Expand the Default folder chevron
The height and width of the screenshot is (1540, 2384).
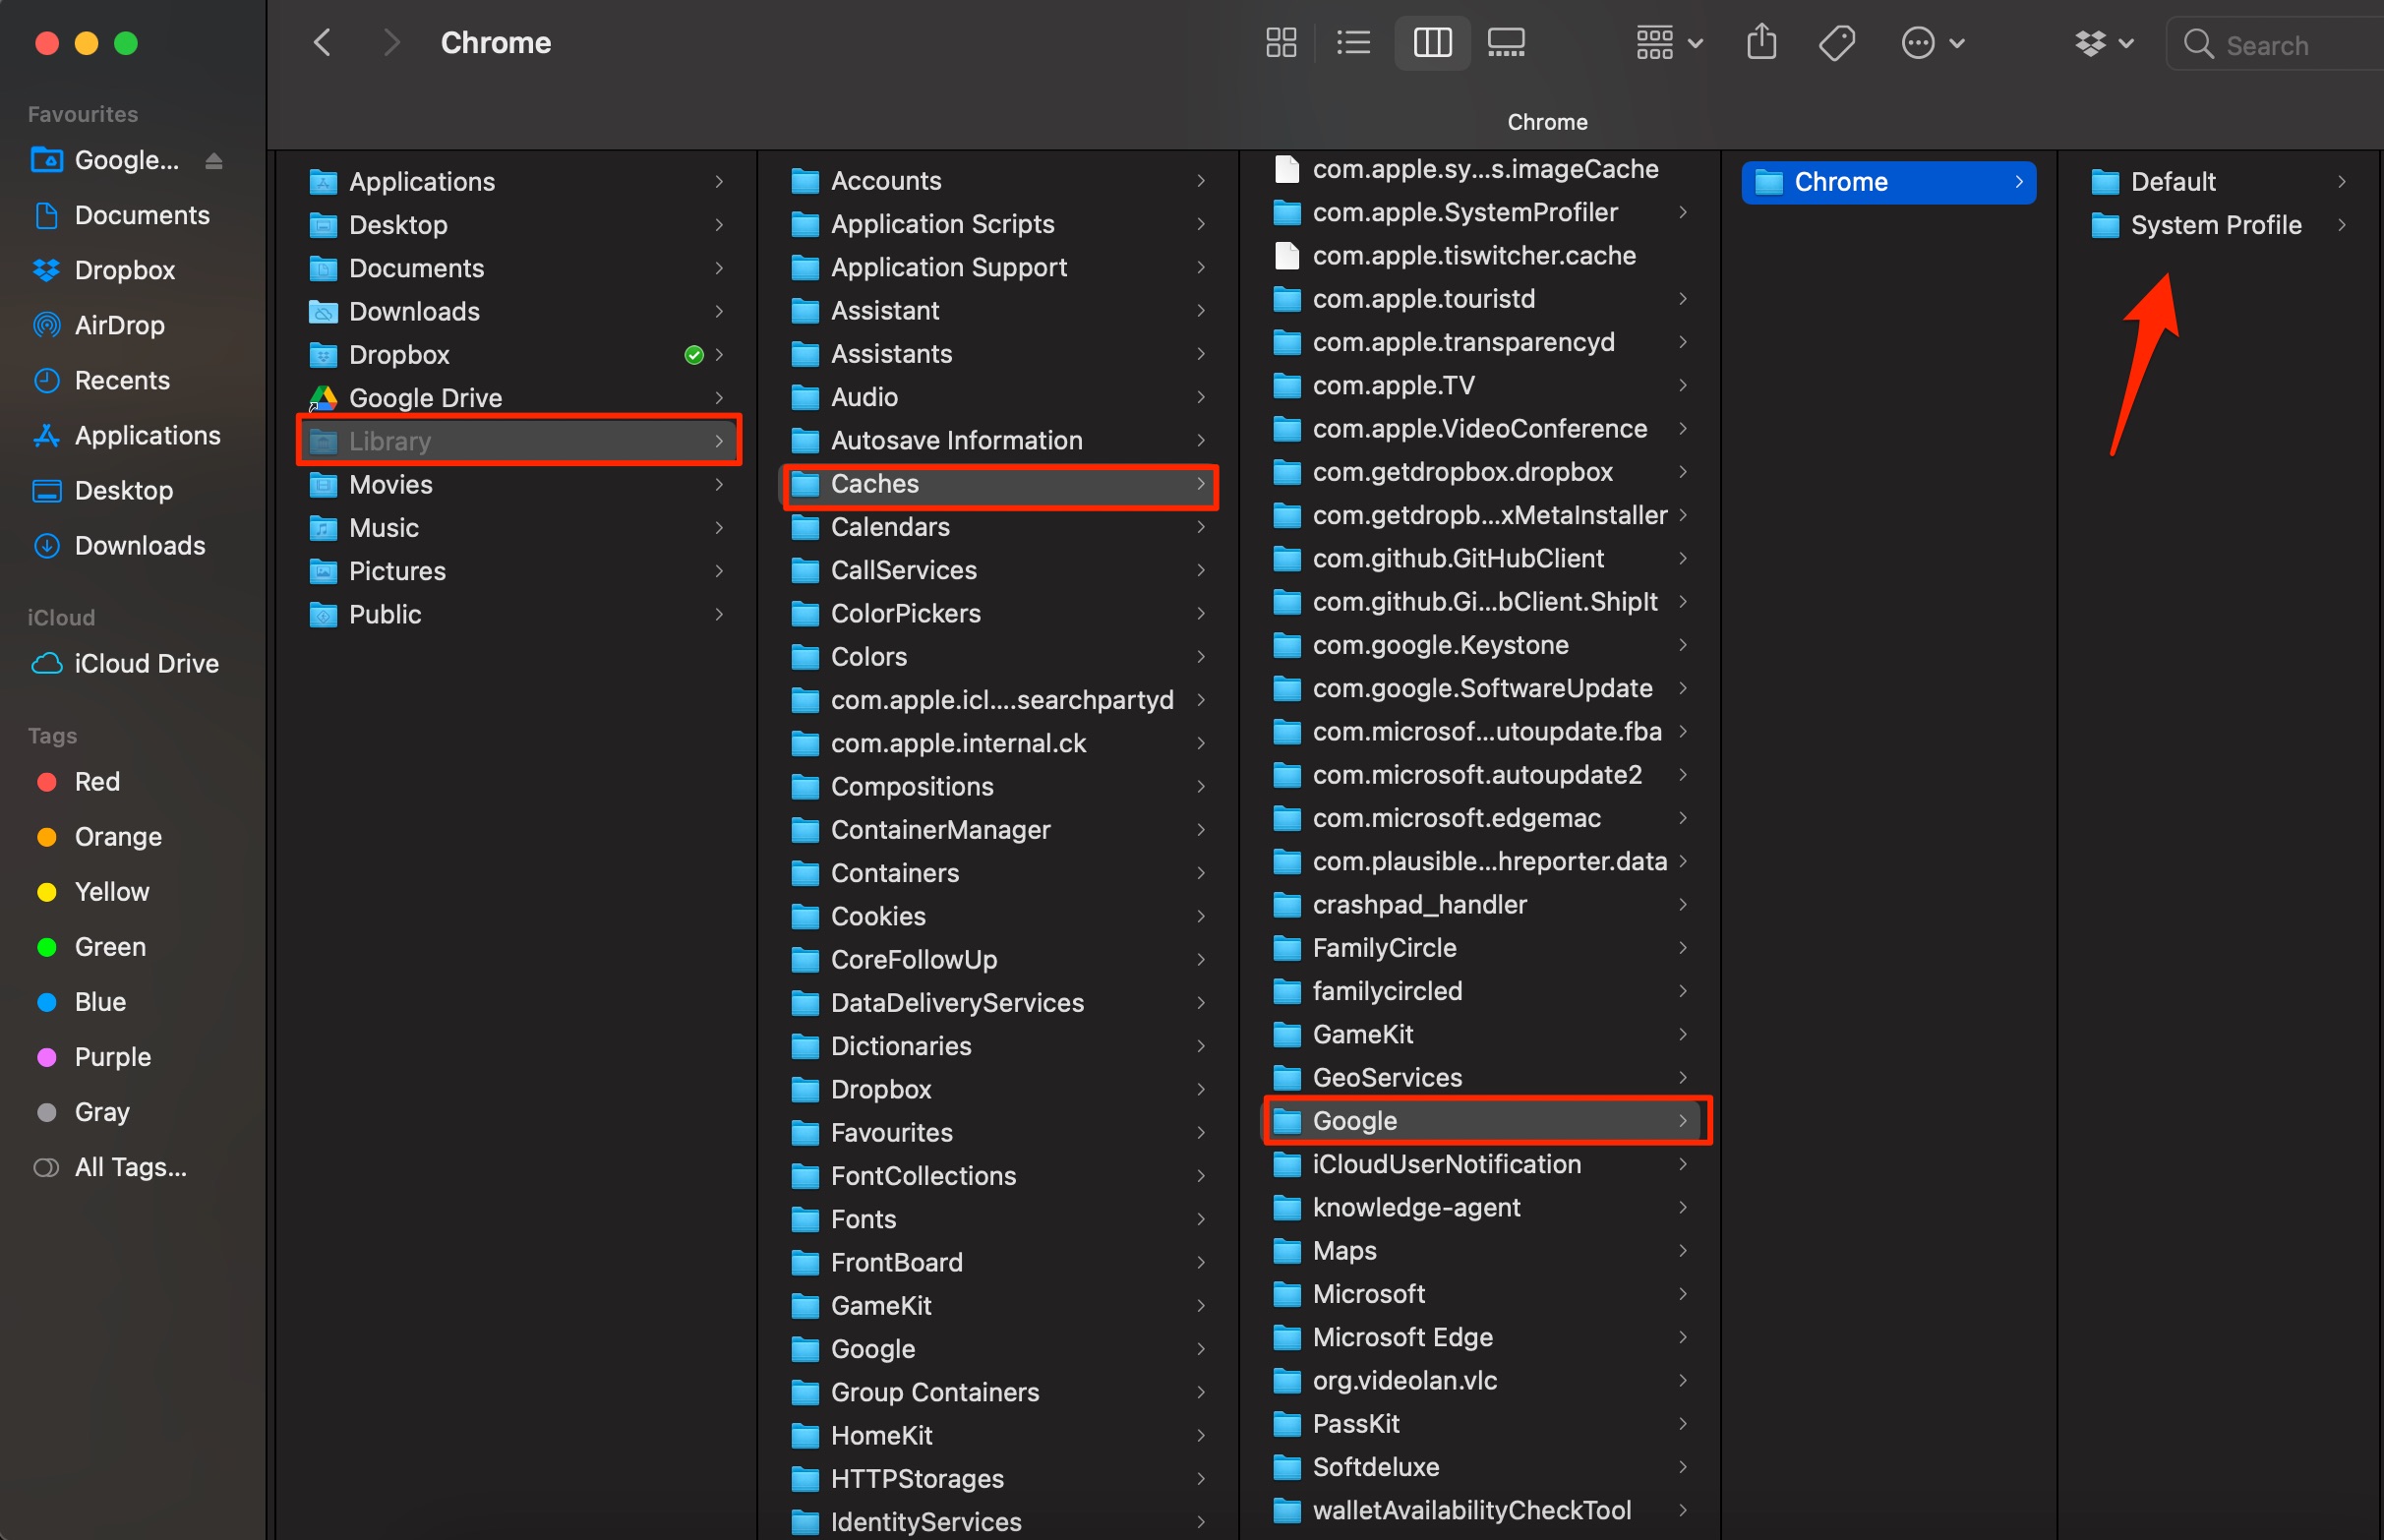[2341, 181]
